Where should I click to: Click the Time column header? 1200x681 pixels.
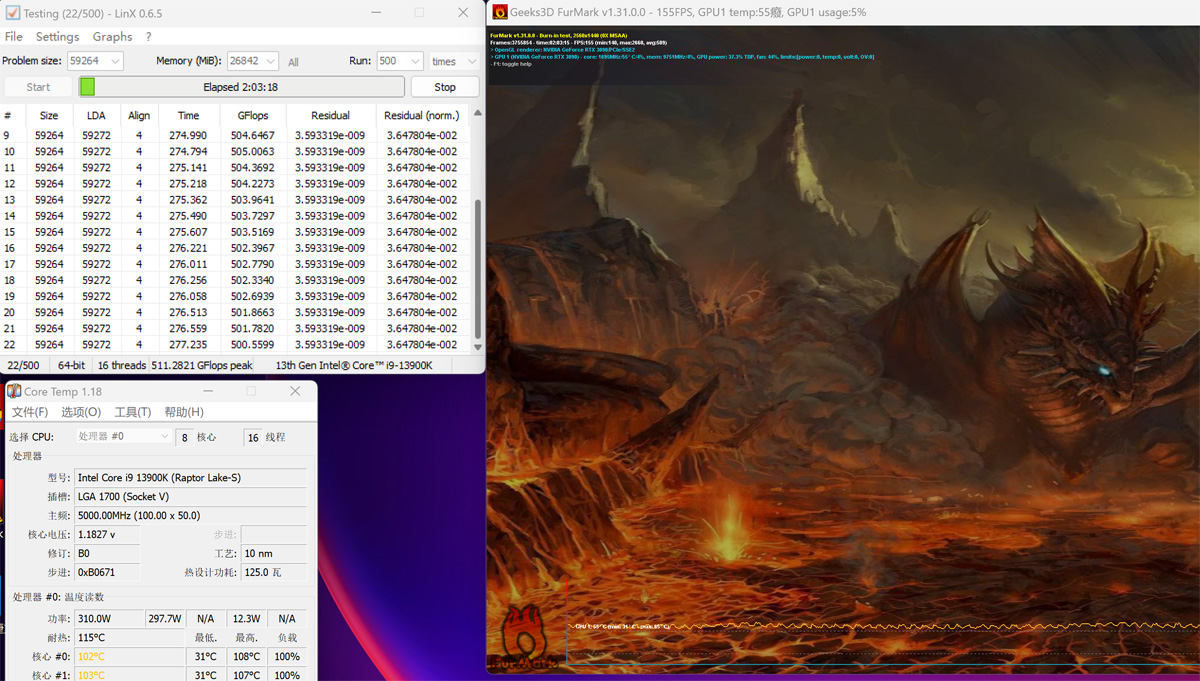(x=188, y=115)
